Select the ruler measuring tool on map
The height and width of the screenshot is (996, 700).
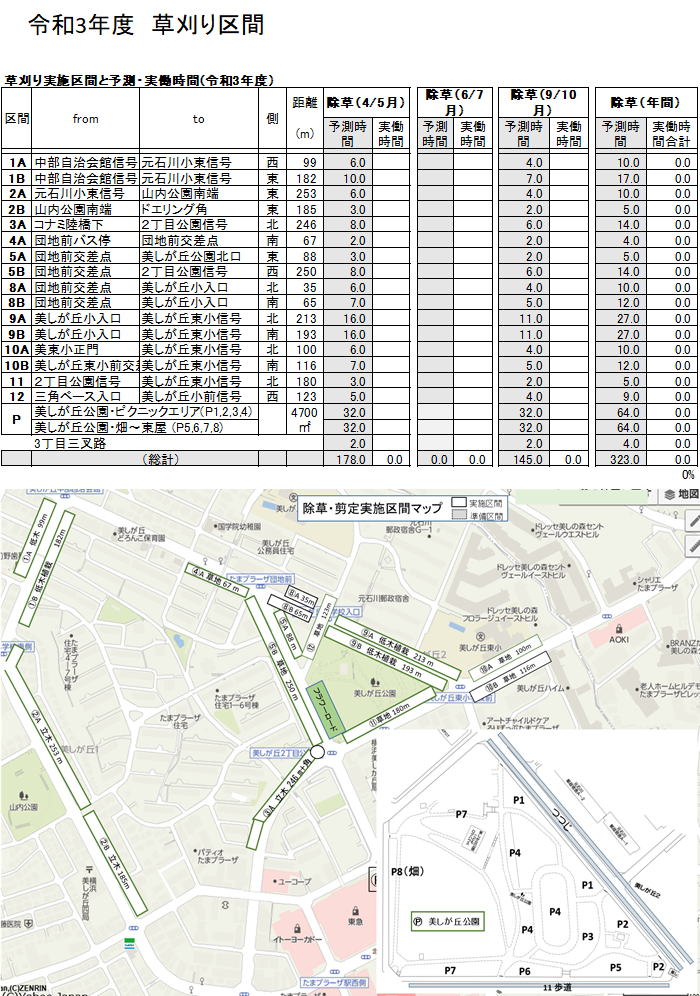point(694,545)
